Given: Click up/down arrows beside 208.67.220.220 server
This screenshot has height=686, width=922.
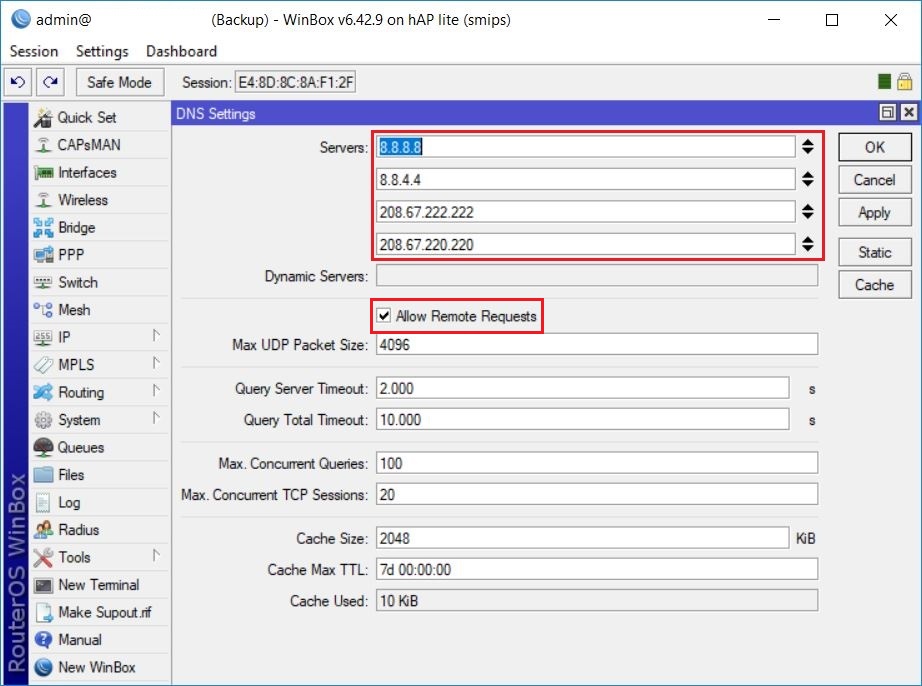Looking at the screenshot, I should click(x=808, y=244).
